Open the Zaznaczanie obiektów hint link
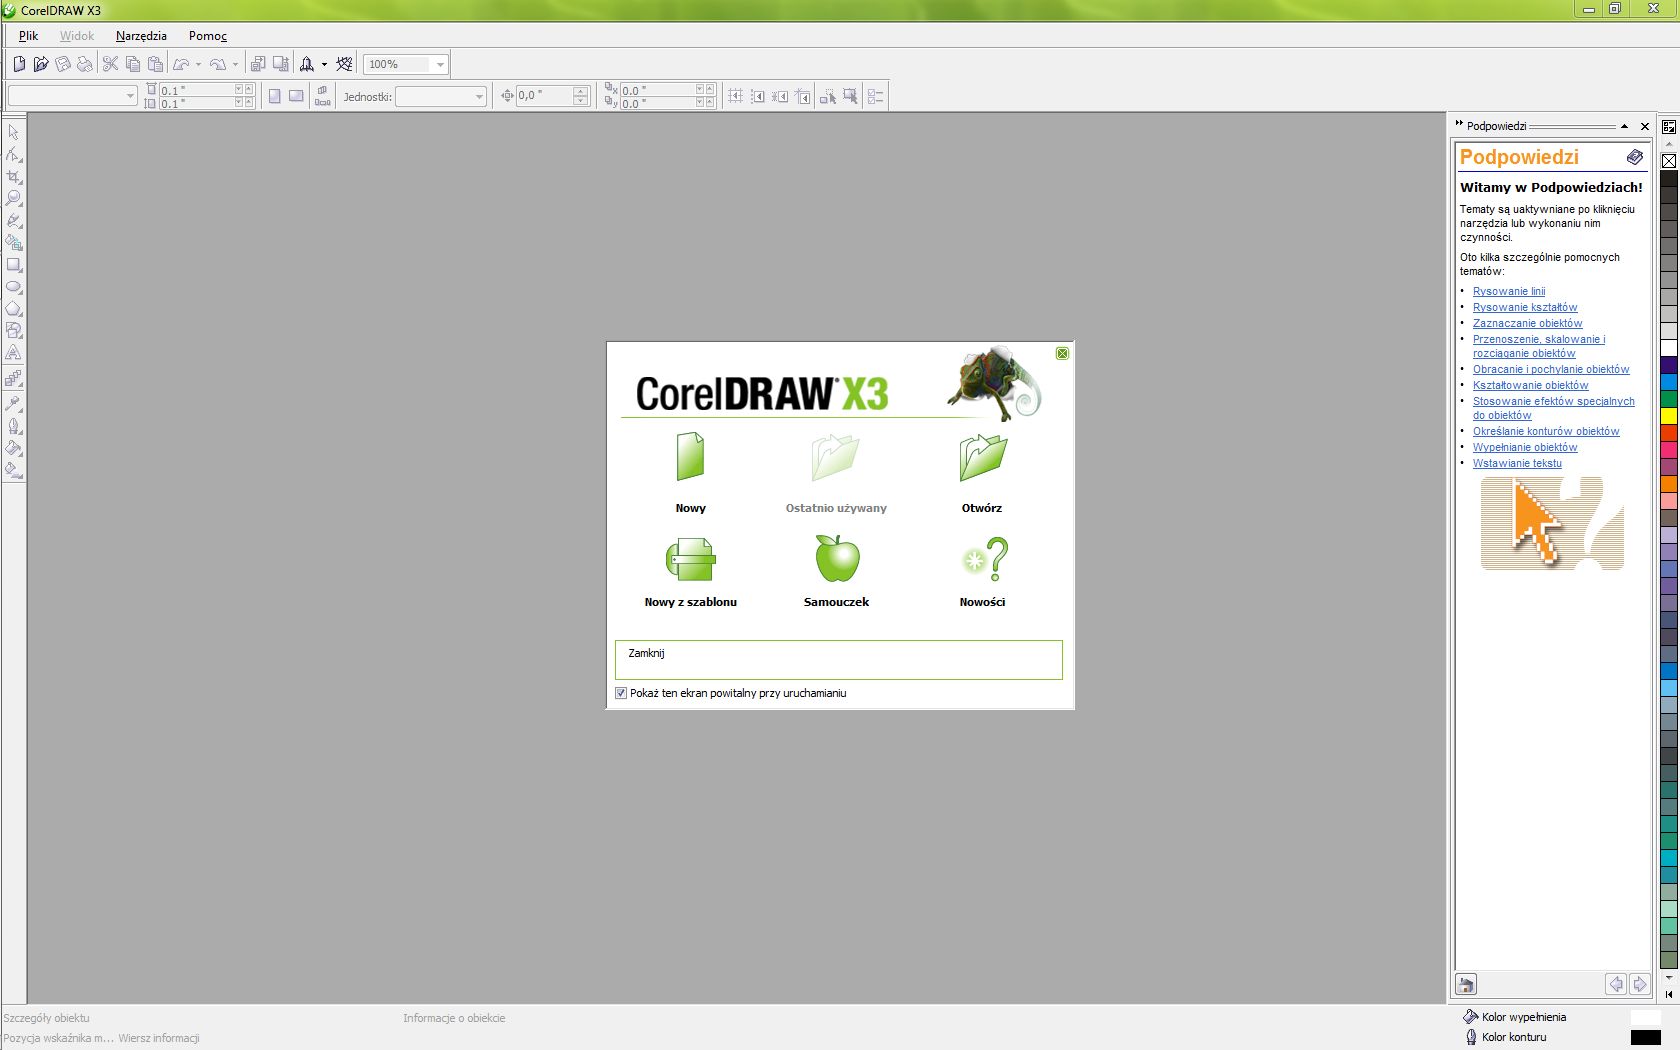Viewport: 1680px width, 1050px height. (1528, 323)
